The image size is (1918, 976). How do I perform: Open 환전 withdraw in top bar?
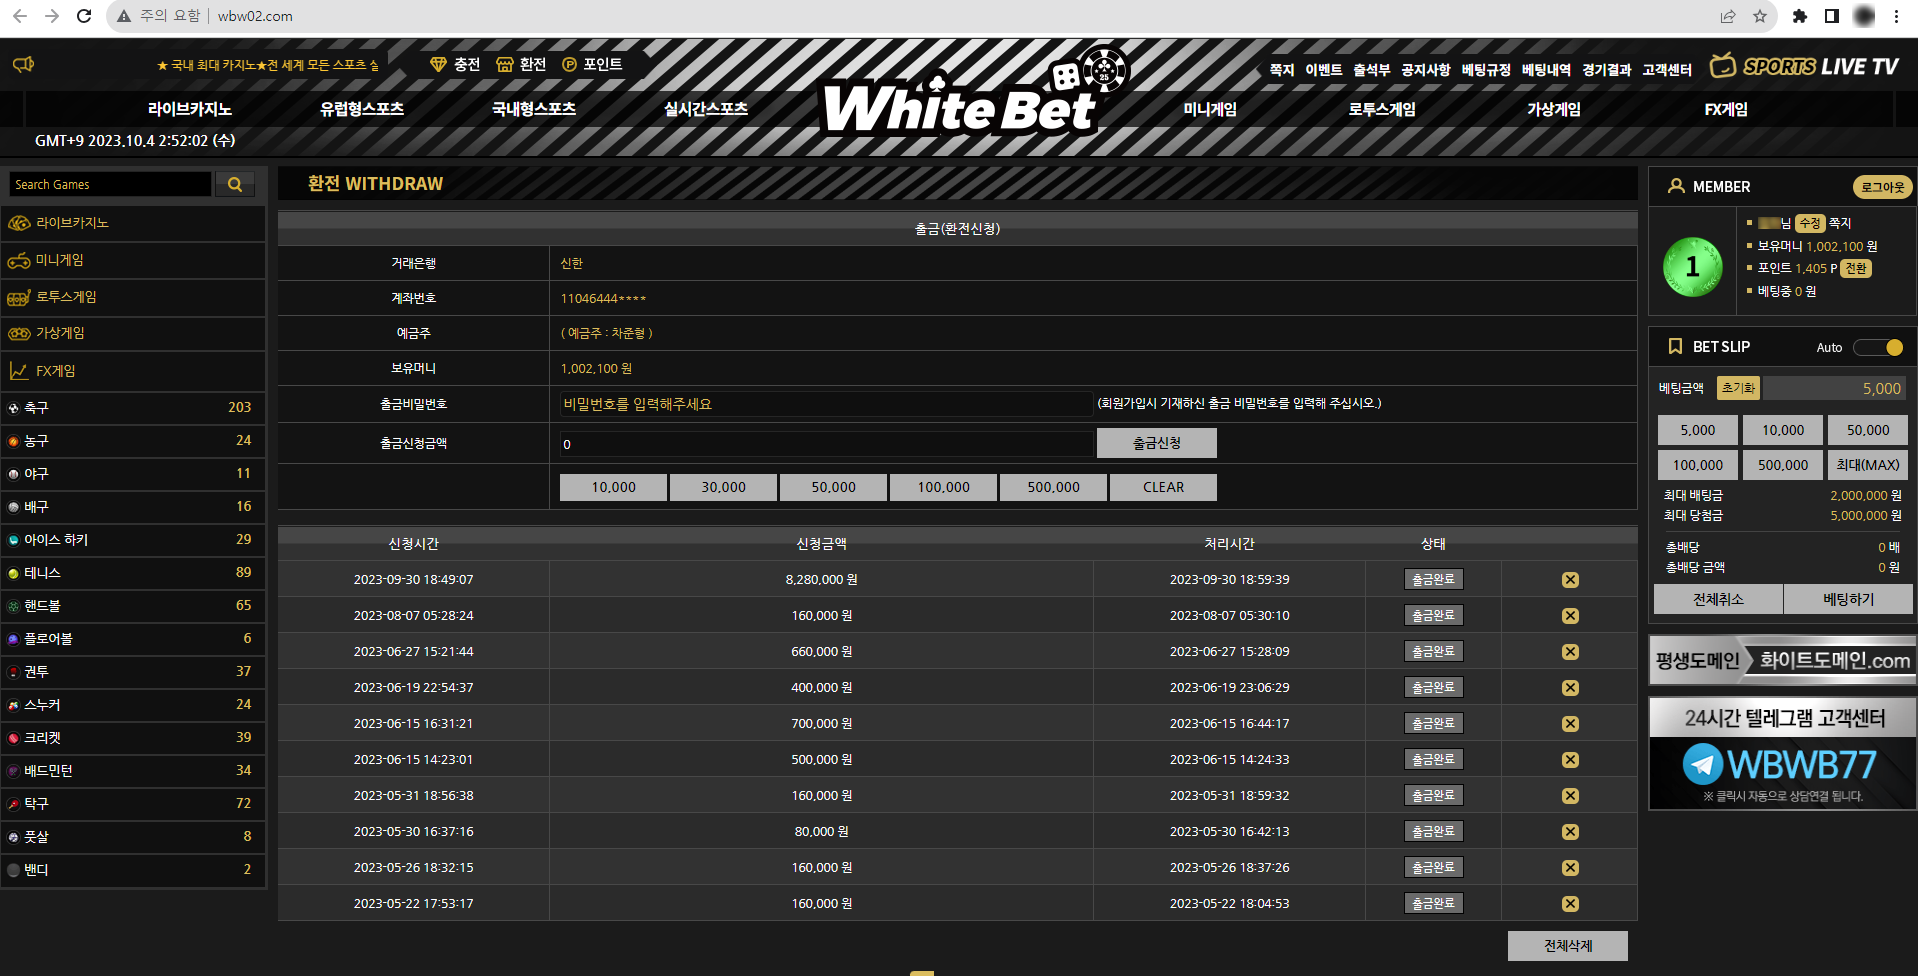pyautogui.click(x=521, y=64)
